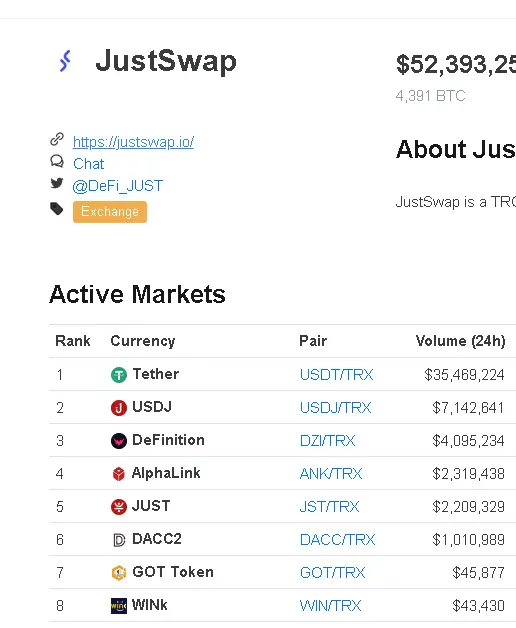Screen dimensions: 516x628
Task: Open the https://justswap.io/ website link
Action: 133,142
